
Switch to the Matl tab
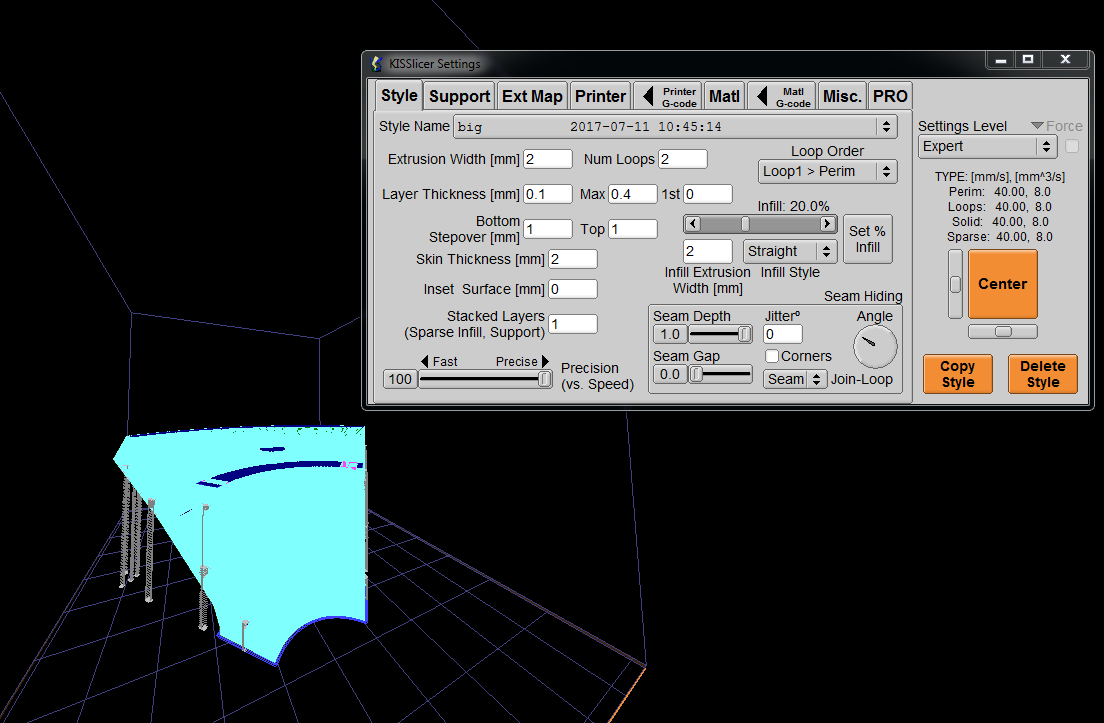(x=724, y=96)
